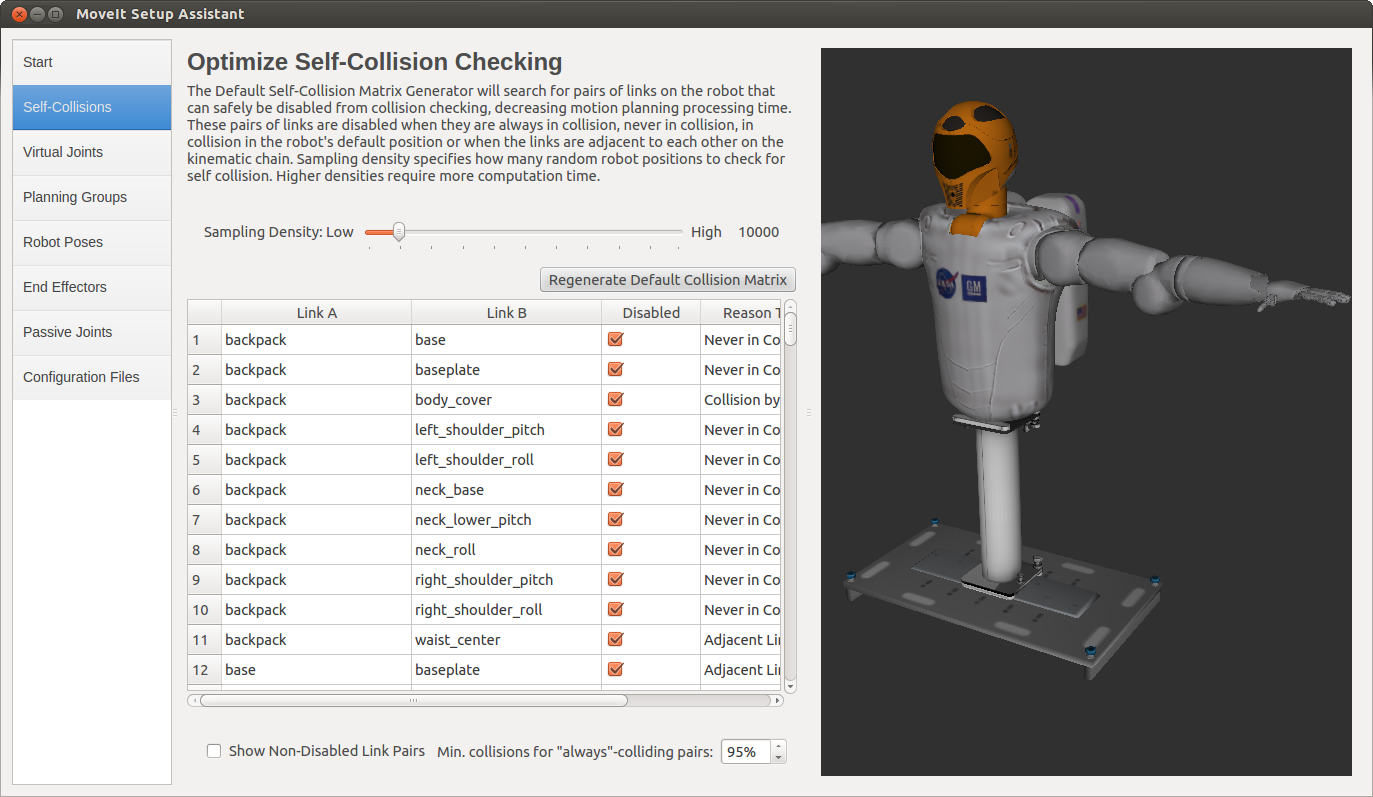Open End Effectors section
Screen dimensions: 1373x797
tap(65, 287)
